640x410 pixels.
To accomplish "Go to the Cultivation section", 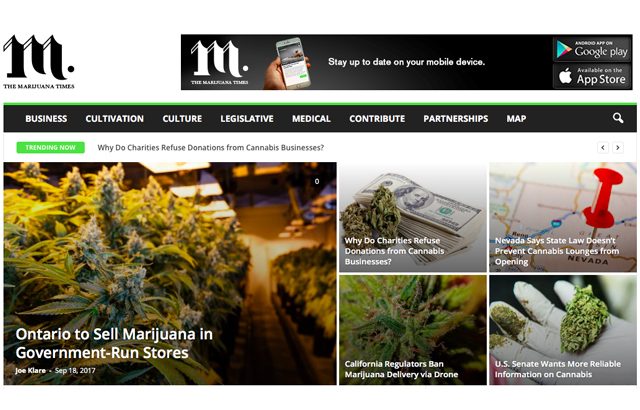I will (115, 119).
